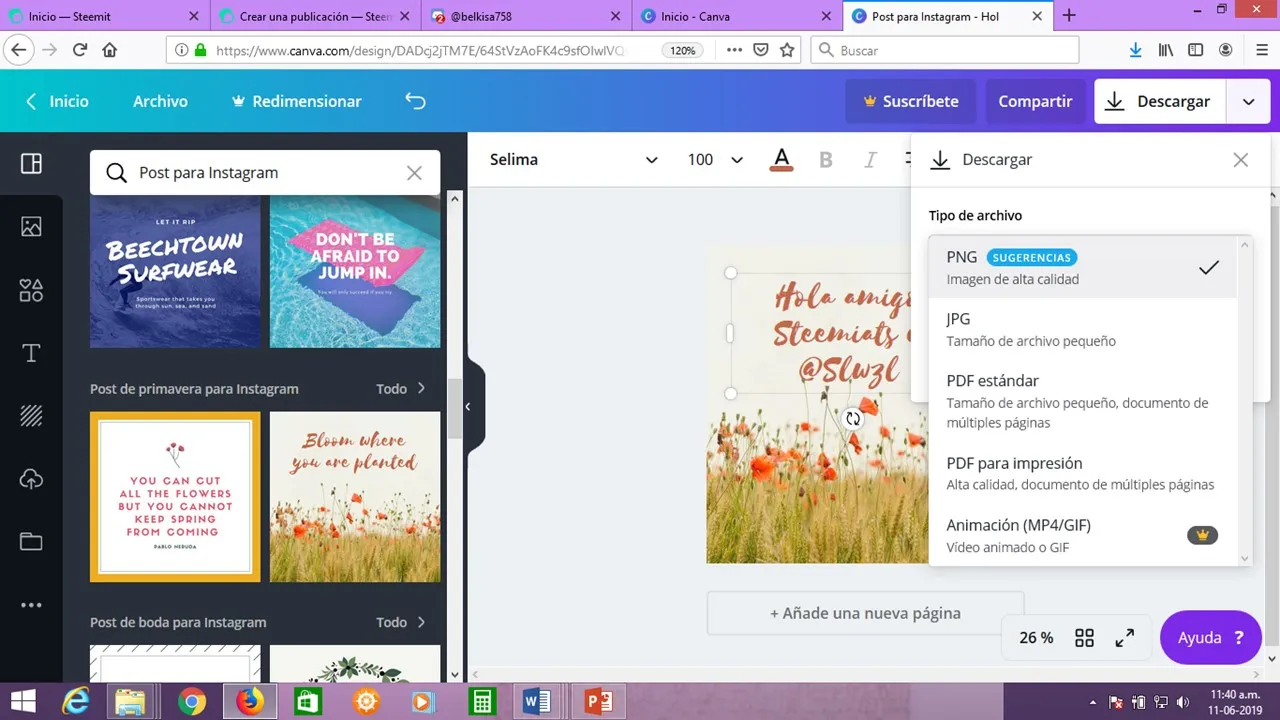Open grid view of pages
The height and width of the screenshot is (720, 1280).
pos(1084,638)
